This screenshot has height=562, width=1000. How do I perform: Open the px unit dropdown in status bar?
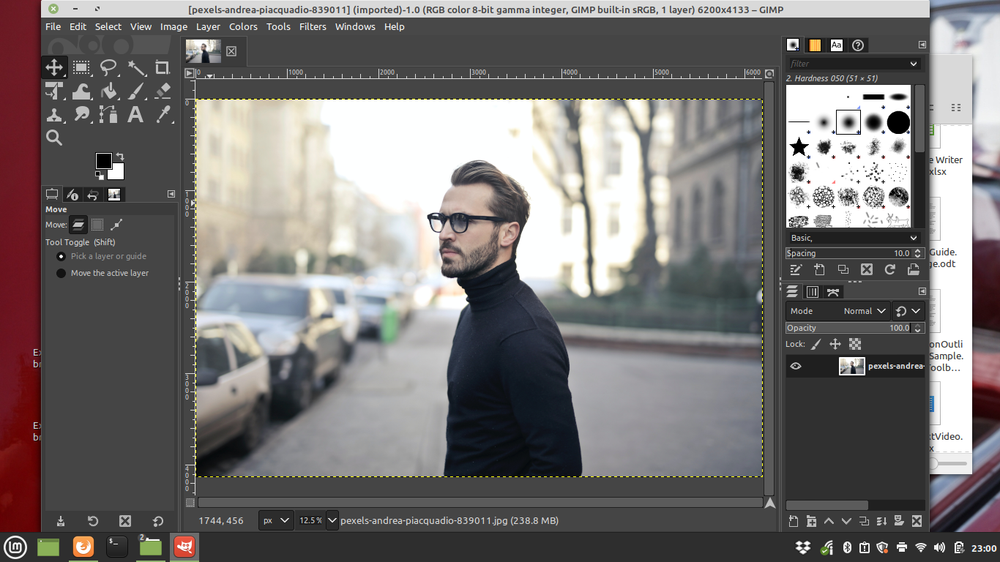click(x=276, y=520)
